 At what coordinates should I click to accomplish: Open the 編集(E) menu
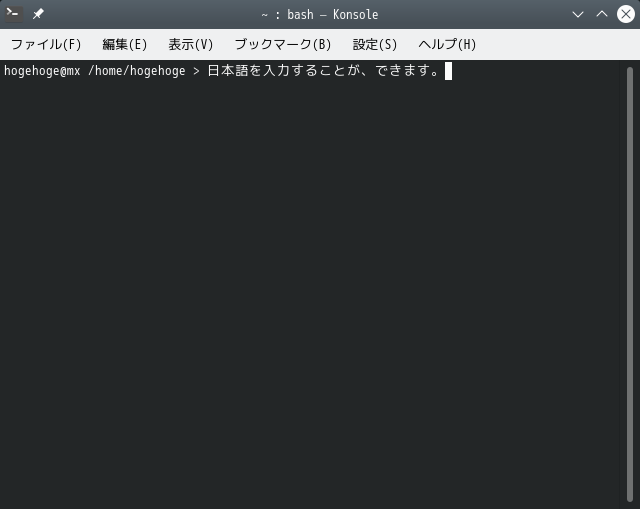point(124,44)
